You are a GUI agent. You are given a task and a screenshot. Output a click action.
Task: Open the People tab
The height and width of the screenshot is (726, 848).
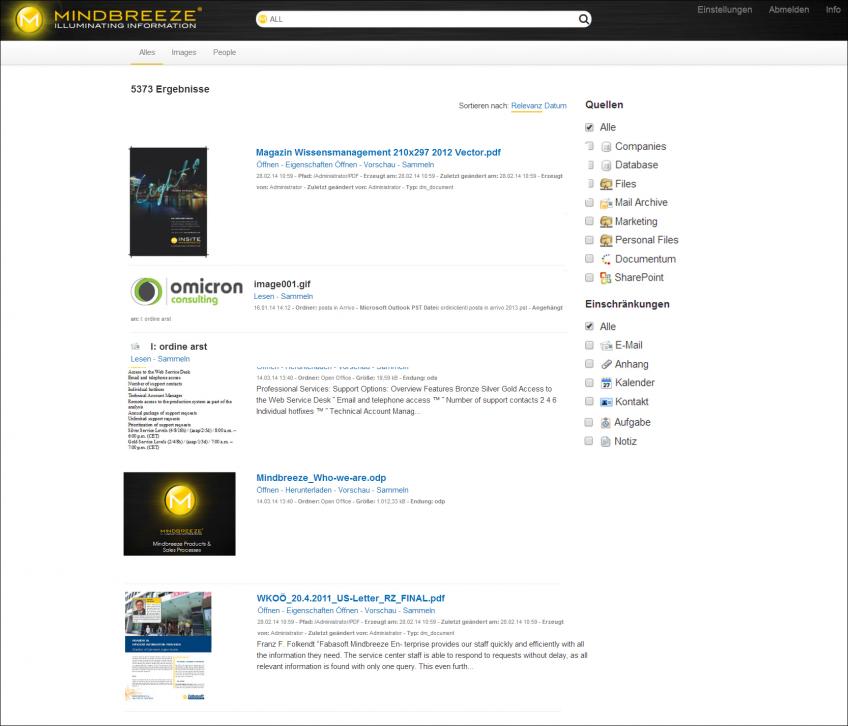224,52
